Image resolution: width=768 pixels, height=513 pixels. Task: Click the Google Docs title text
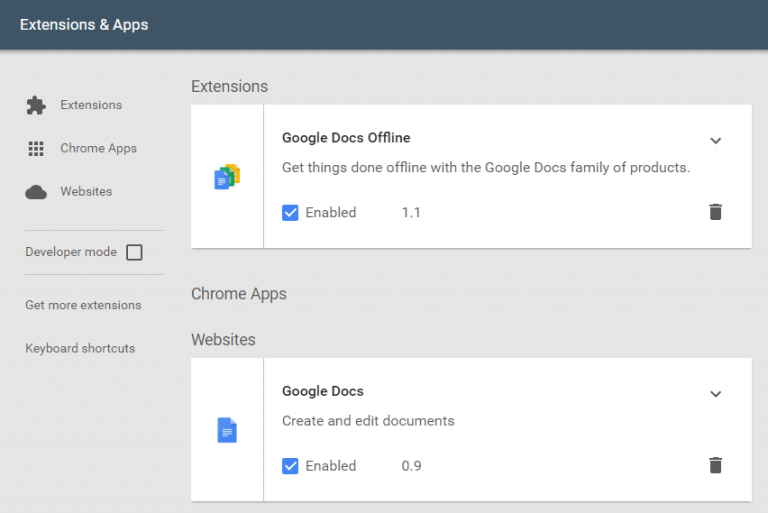click(323, 391)
